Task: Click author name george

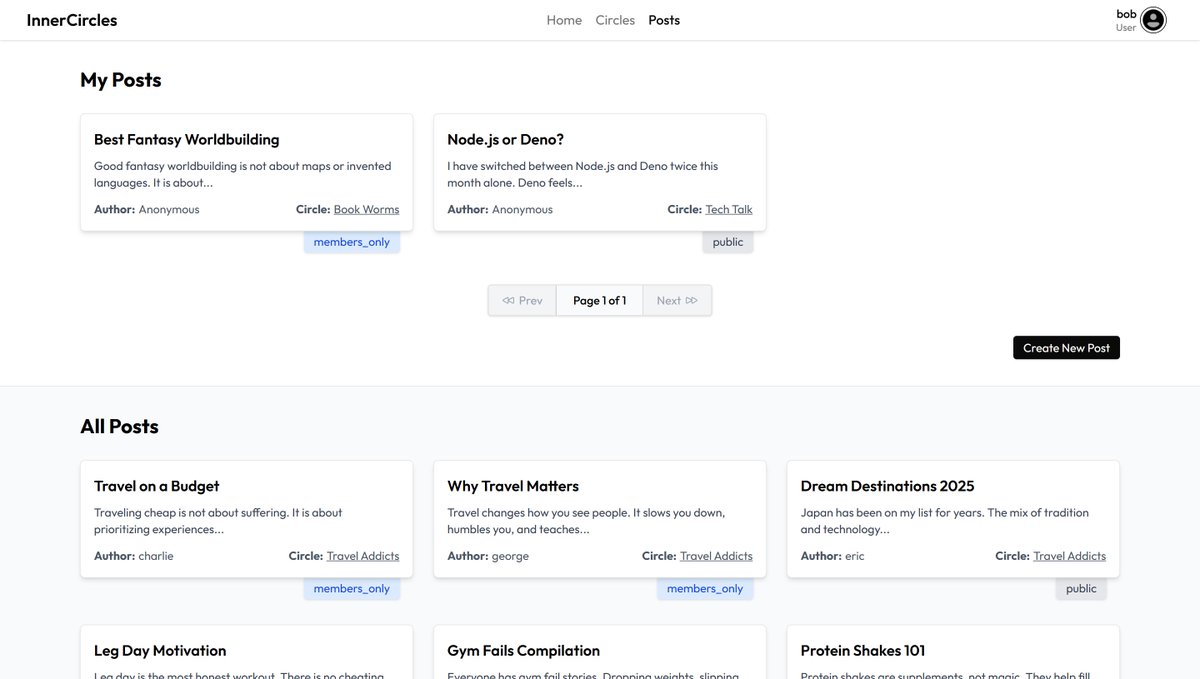Action: [x=510, y=556]
